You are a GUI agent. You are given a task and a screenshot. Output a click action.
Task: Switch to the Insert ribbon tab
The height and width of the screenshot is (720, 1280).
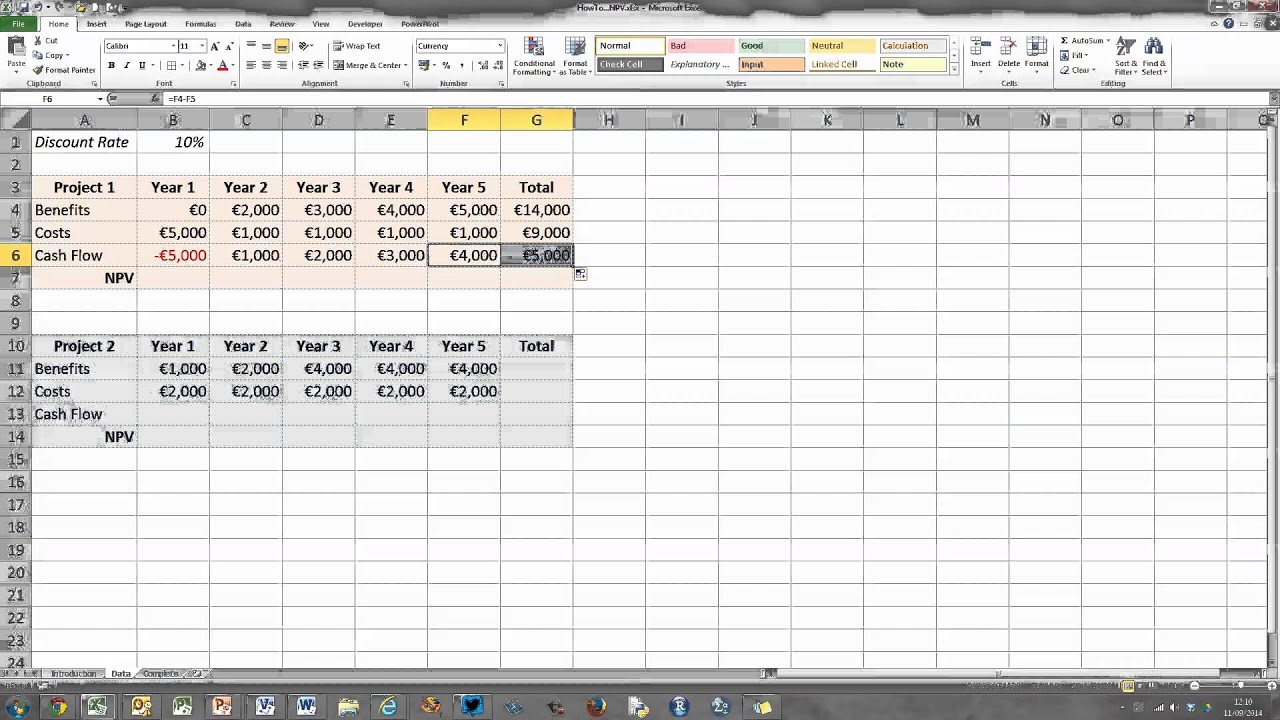pos(97,24)
